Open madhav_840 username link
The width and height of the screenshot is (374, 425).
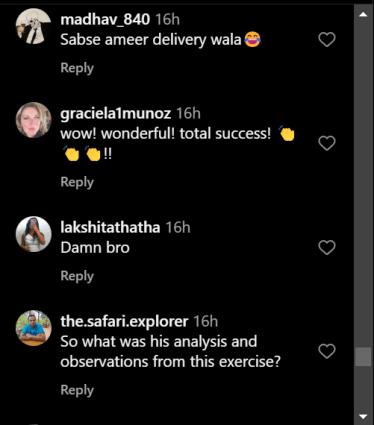[x=105, y=19]
